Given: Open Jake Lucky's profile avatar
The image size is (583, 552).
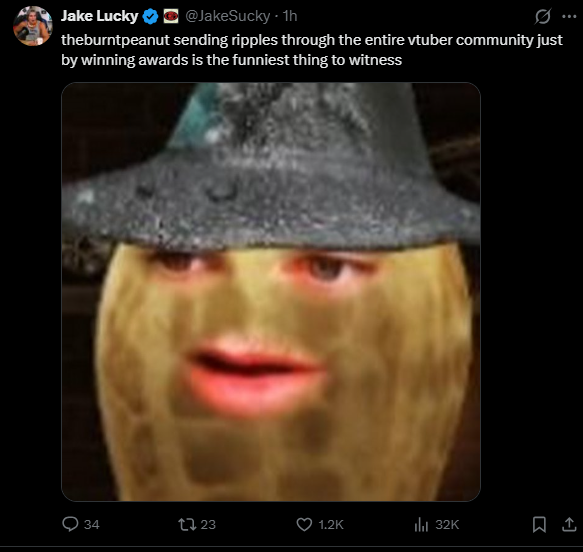Looking at the screenshot, I should tap(33, 26).
